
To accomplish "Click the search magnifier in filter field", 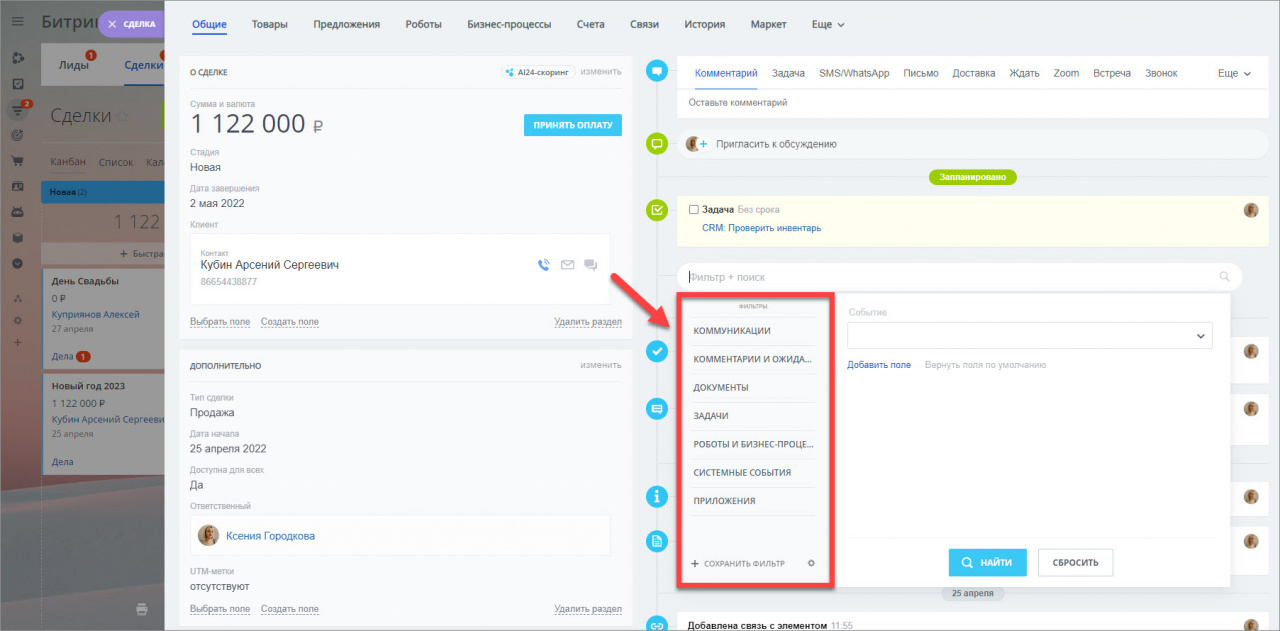I will [x=1224, y=277].
